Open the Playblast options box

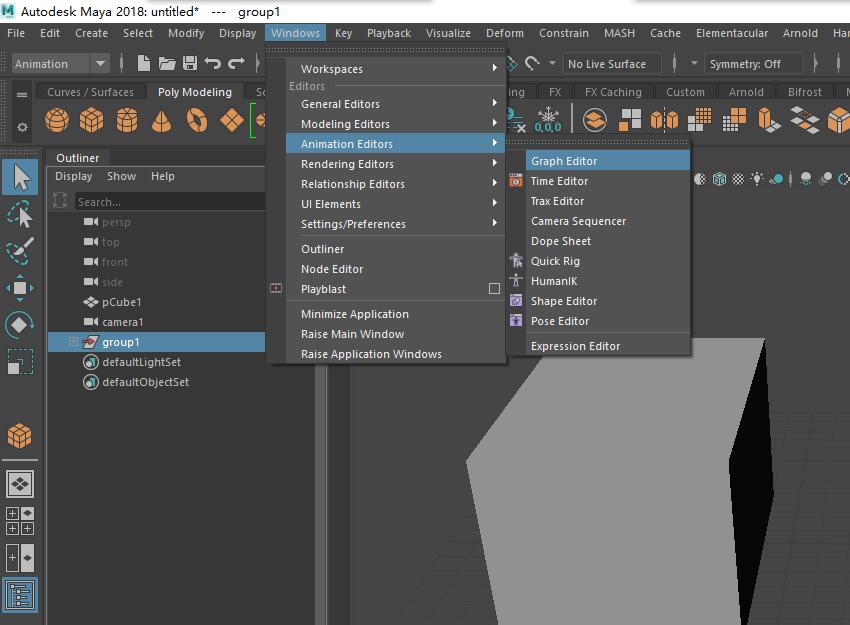(494, 288)
